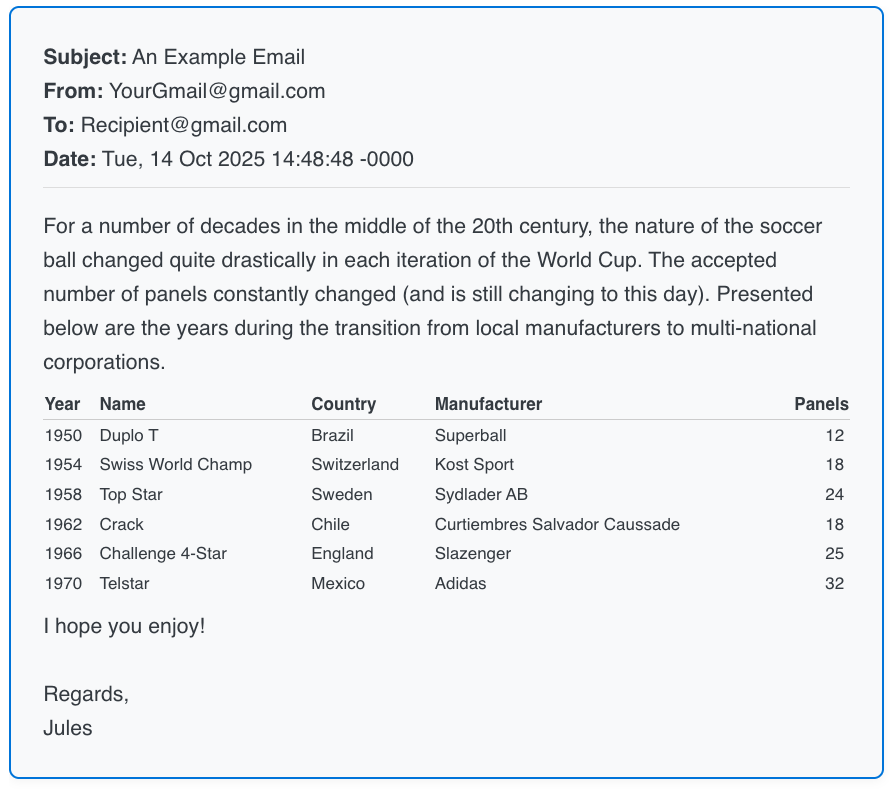Click the recipient address Recipient@gmail.com
The image size is (890, 789).
[x=184, y=125]
